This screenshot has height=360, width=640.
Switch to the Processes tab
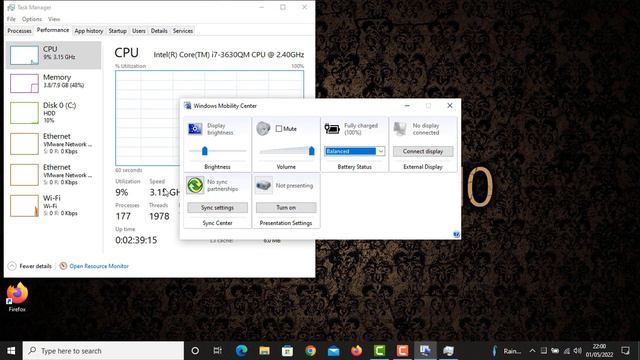coord(19,31)
